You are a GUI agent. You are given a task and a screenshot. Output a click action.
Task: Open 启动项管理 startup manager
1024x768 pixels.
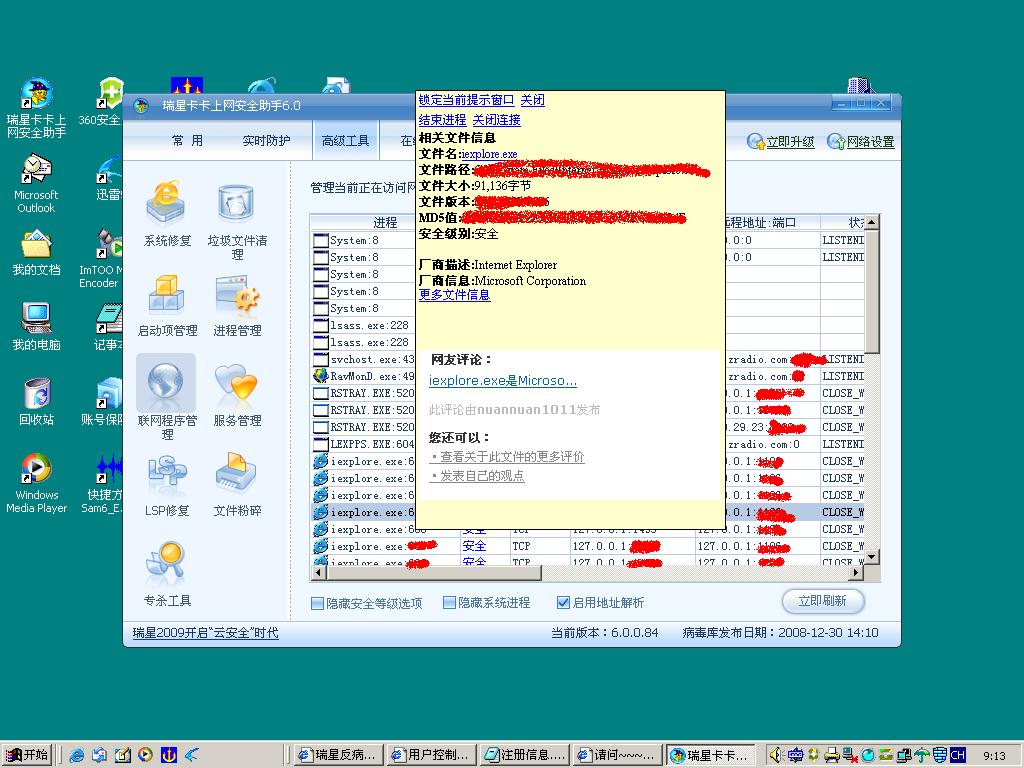point(167,304)
